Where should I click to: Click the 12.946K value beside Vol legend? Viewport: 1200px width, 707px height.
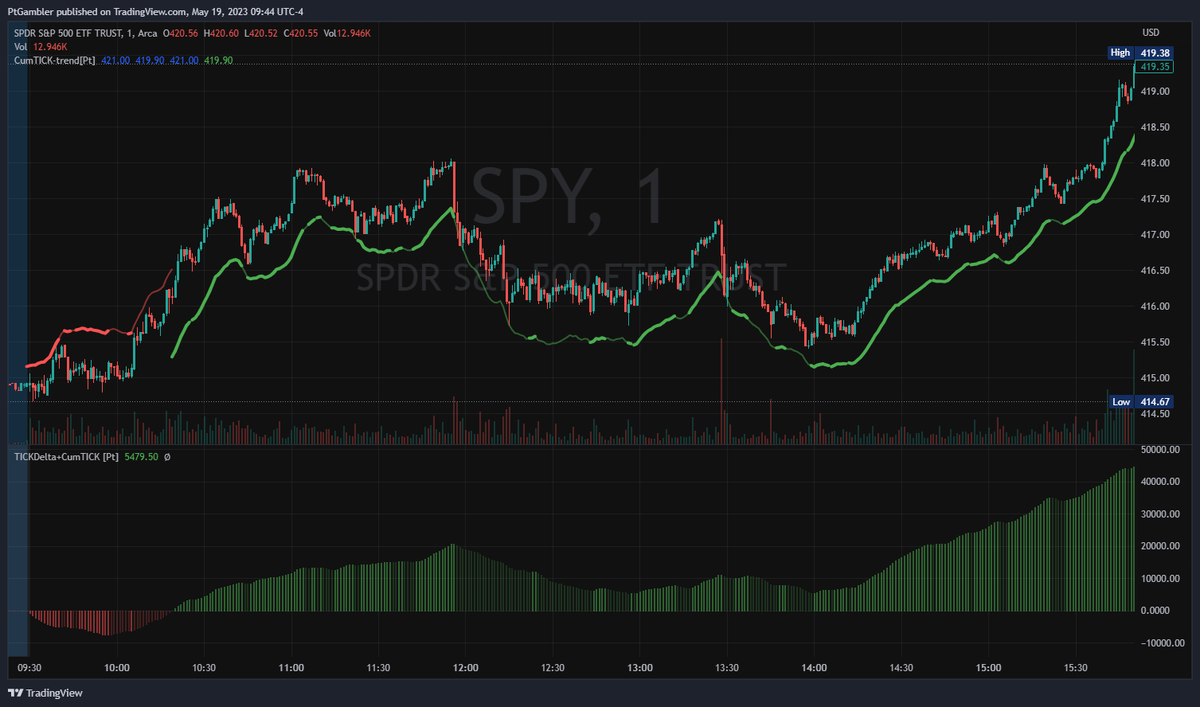click(x=50, y=47)
